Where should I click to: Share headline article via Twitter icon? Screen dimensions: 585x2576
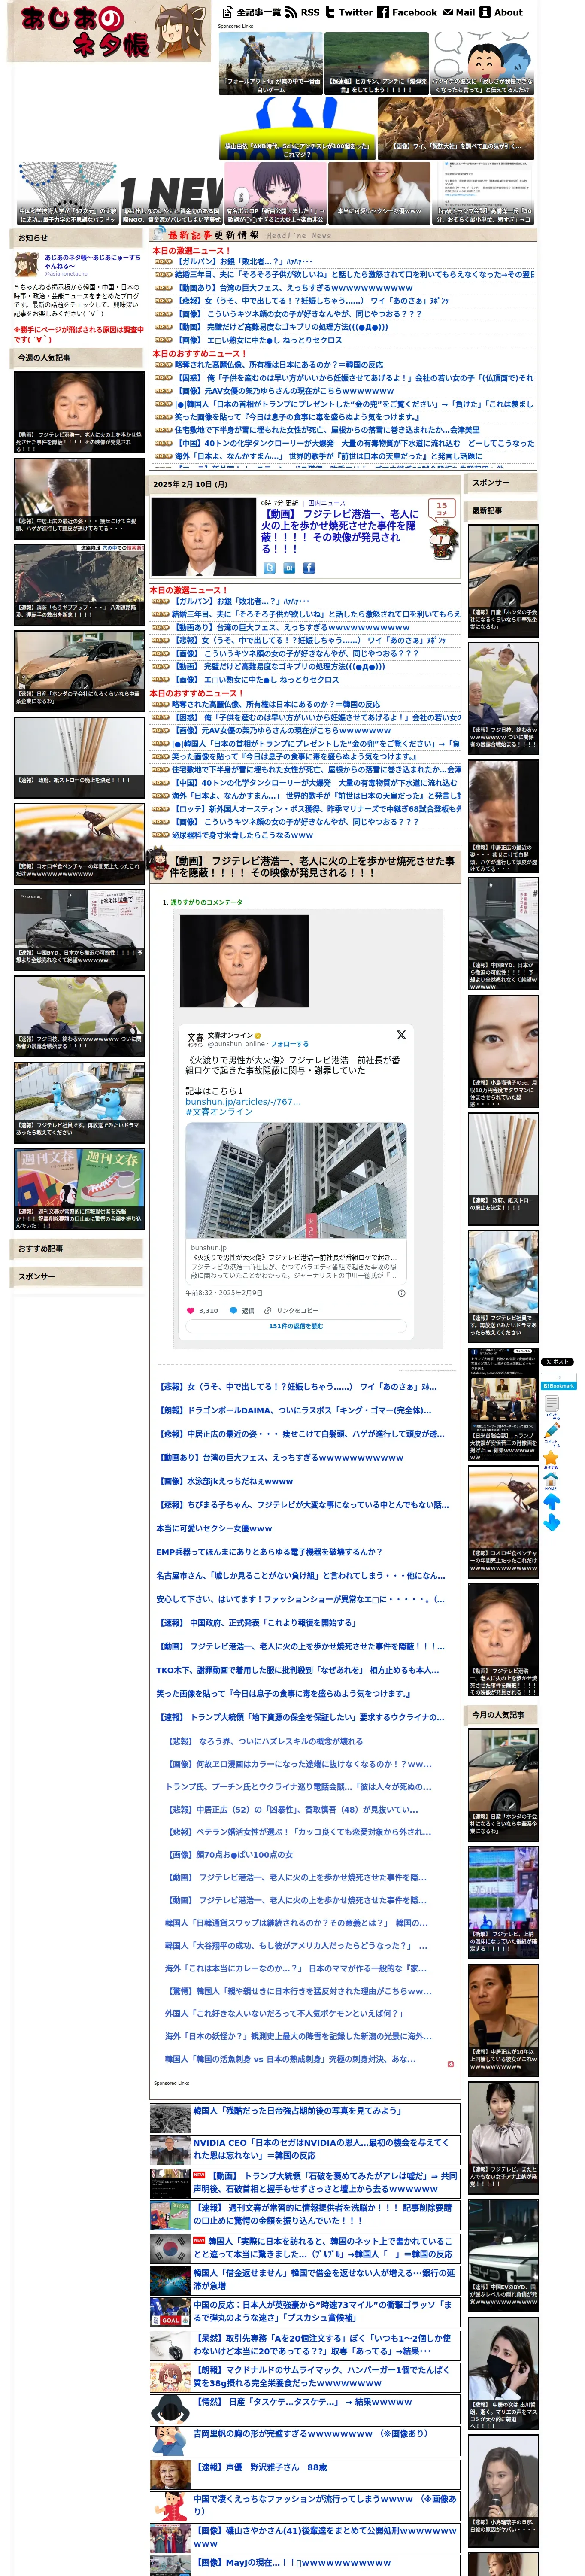pos(269,568)
